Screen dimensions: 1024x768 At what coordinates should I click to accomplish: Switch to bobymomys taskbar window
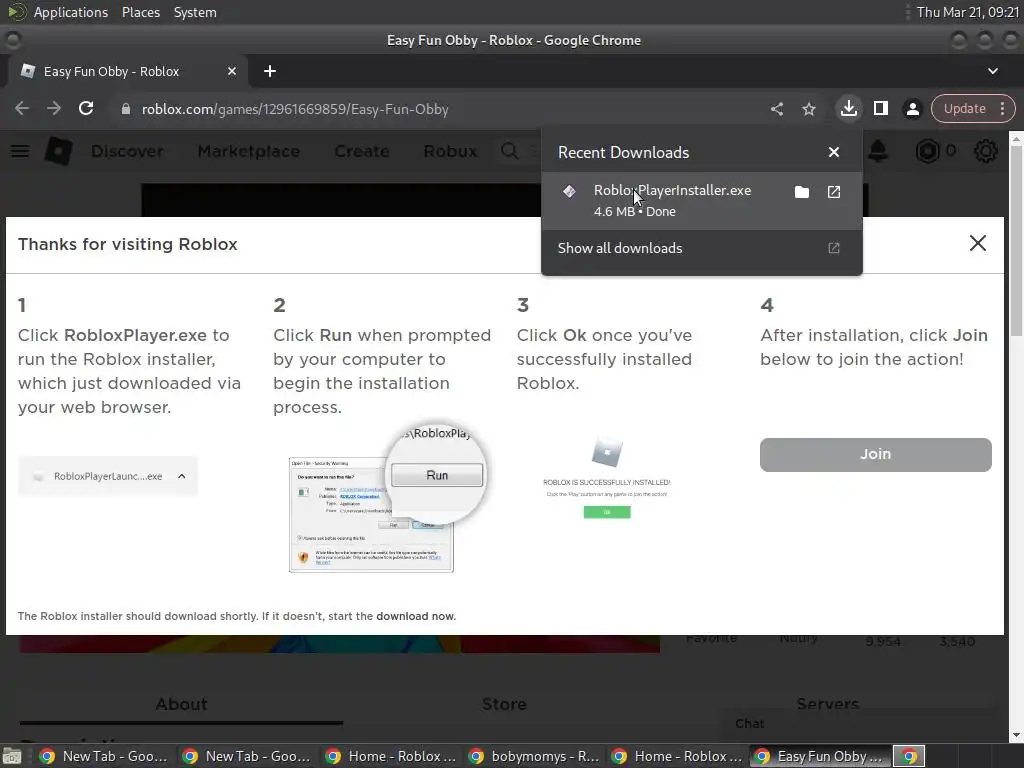point(535,756)
